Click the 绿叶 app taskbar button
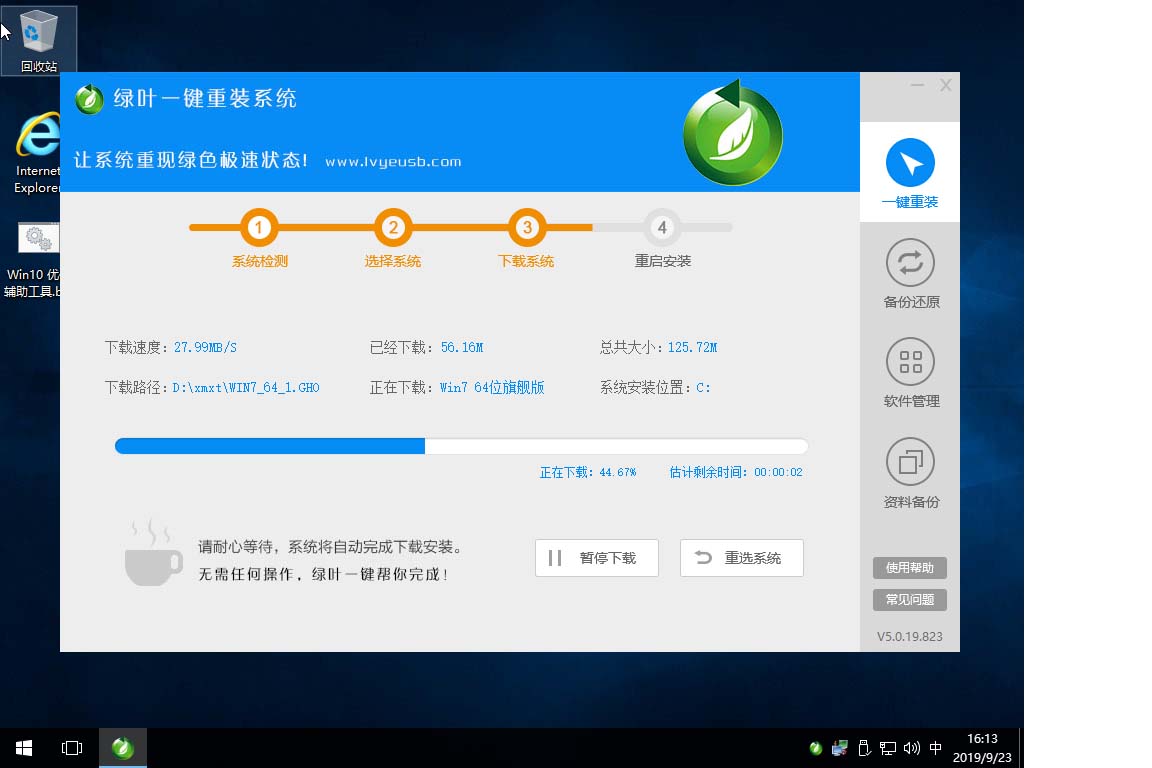Viewport: 1152px width, 768px height. (x=123, y=748)
